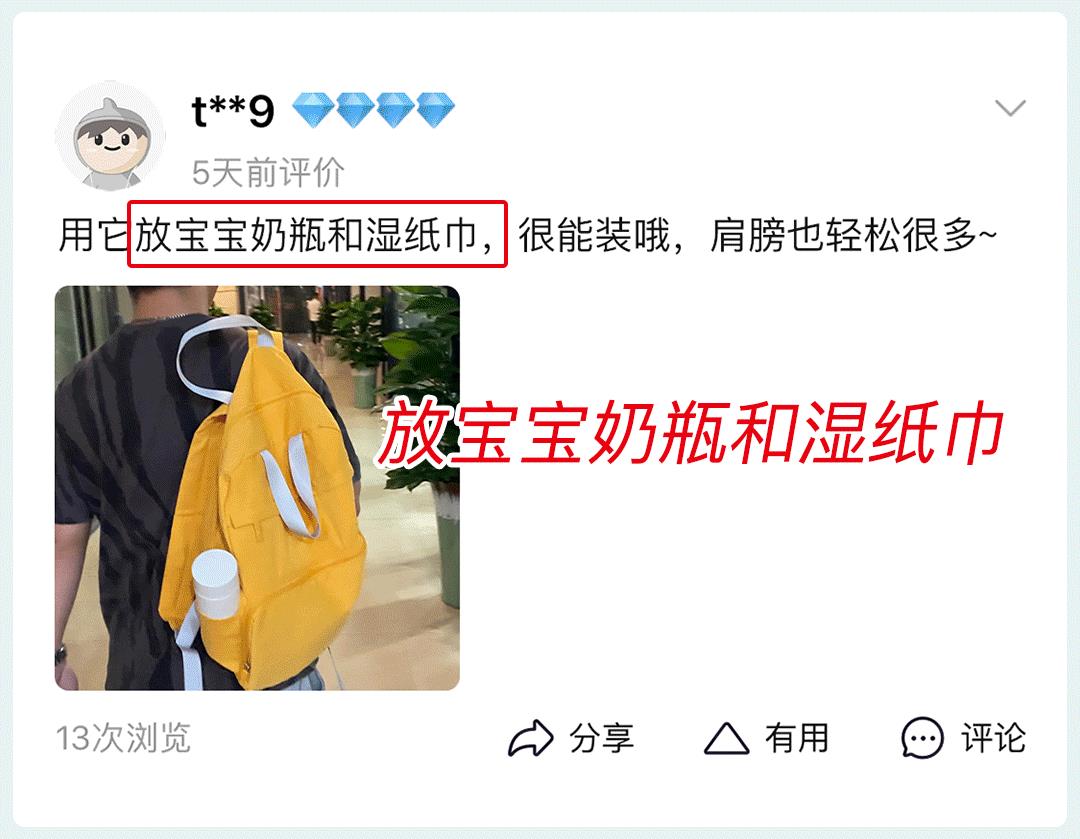
Task: Click the 13次浏览 view count
Action: tap(123, 738)
